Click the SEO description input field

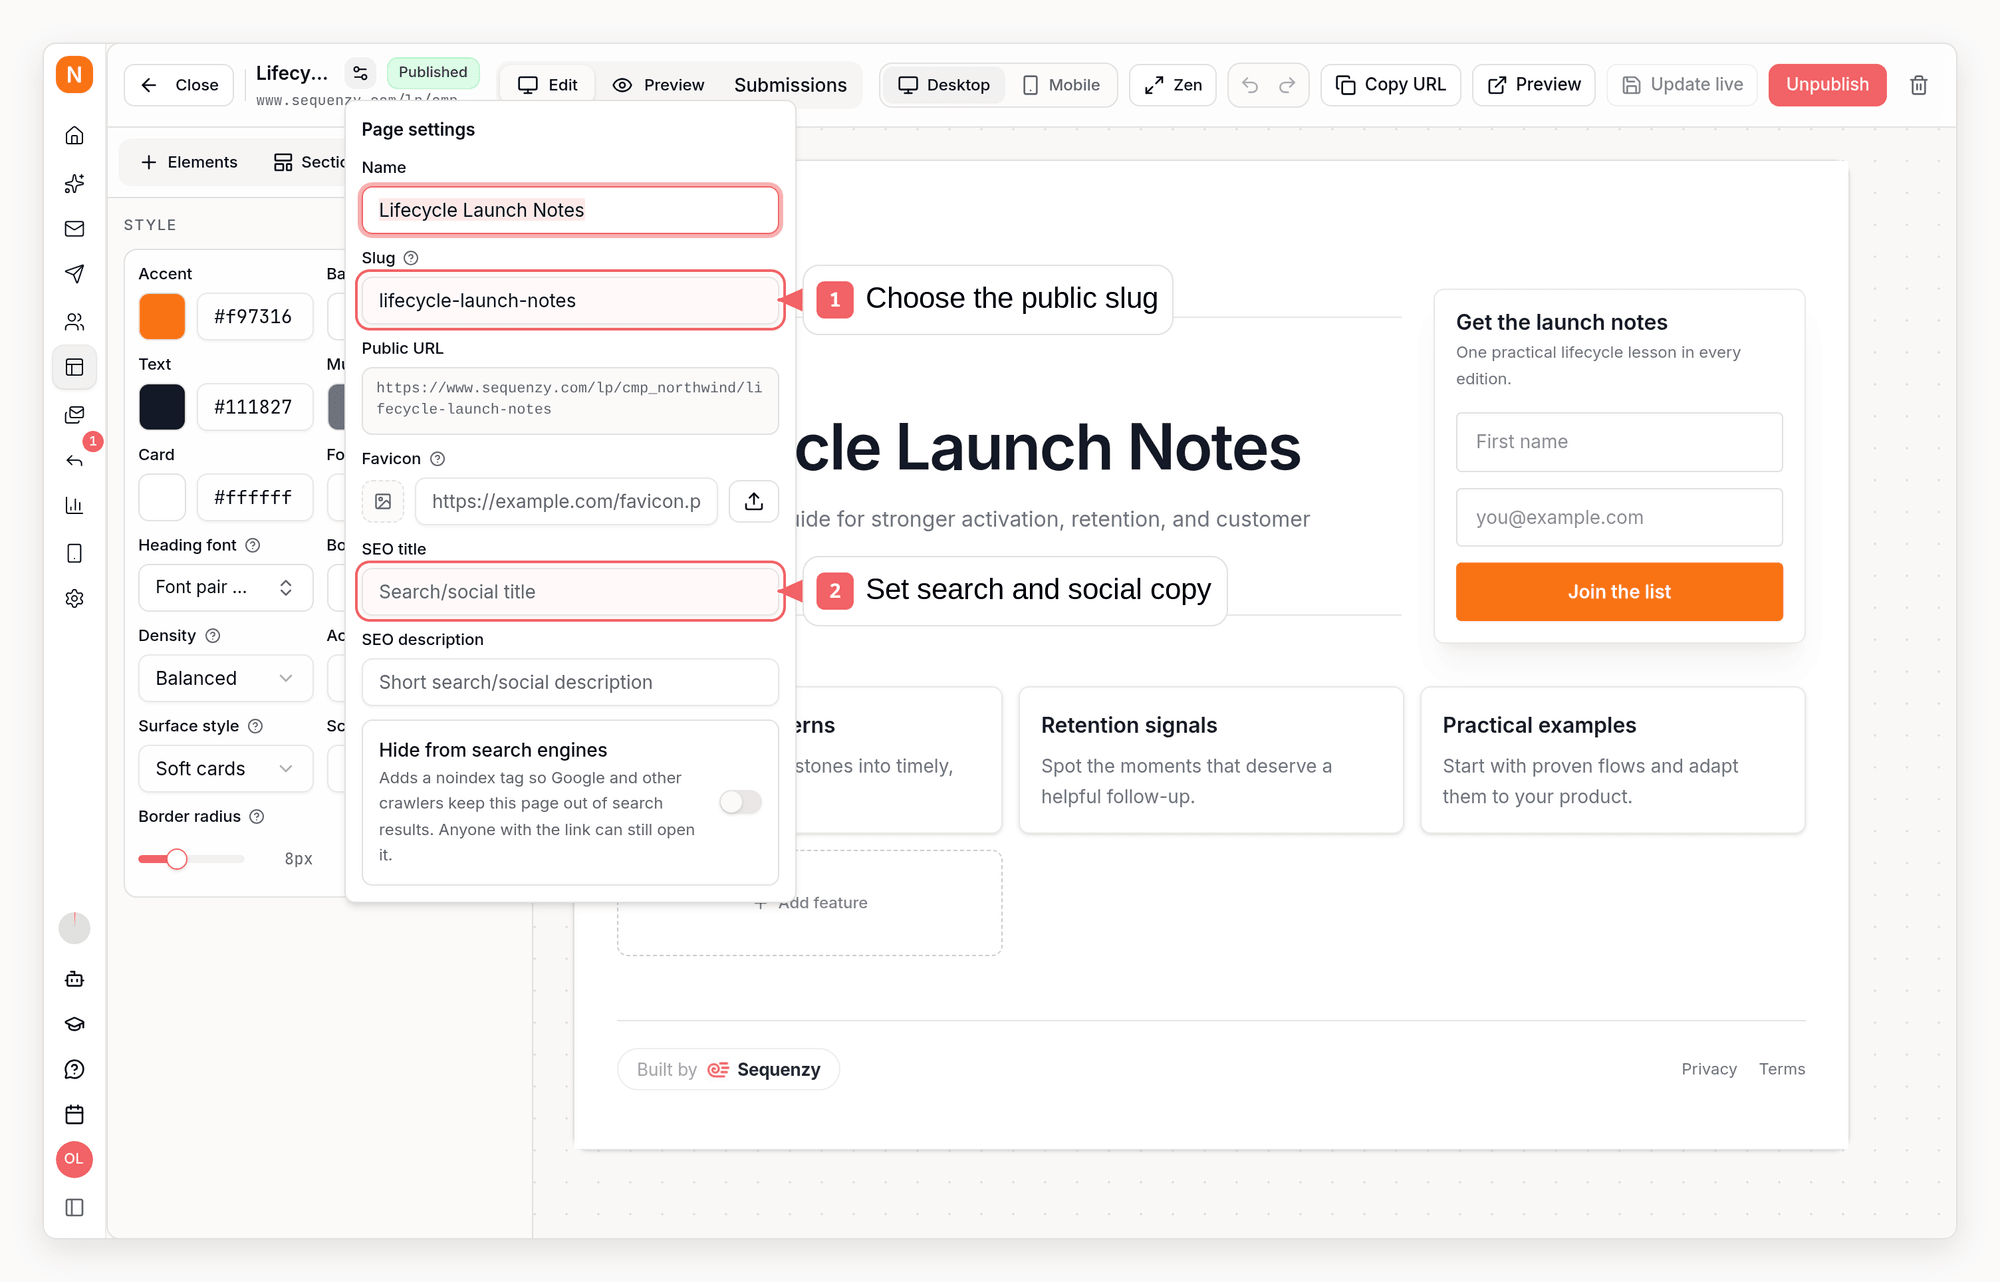coord(570,682)
